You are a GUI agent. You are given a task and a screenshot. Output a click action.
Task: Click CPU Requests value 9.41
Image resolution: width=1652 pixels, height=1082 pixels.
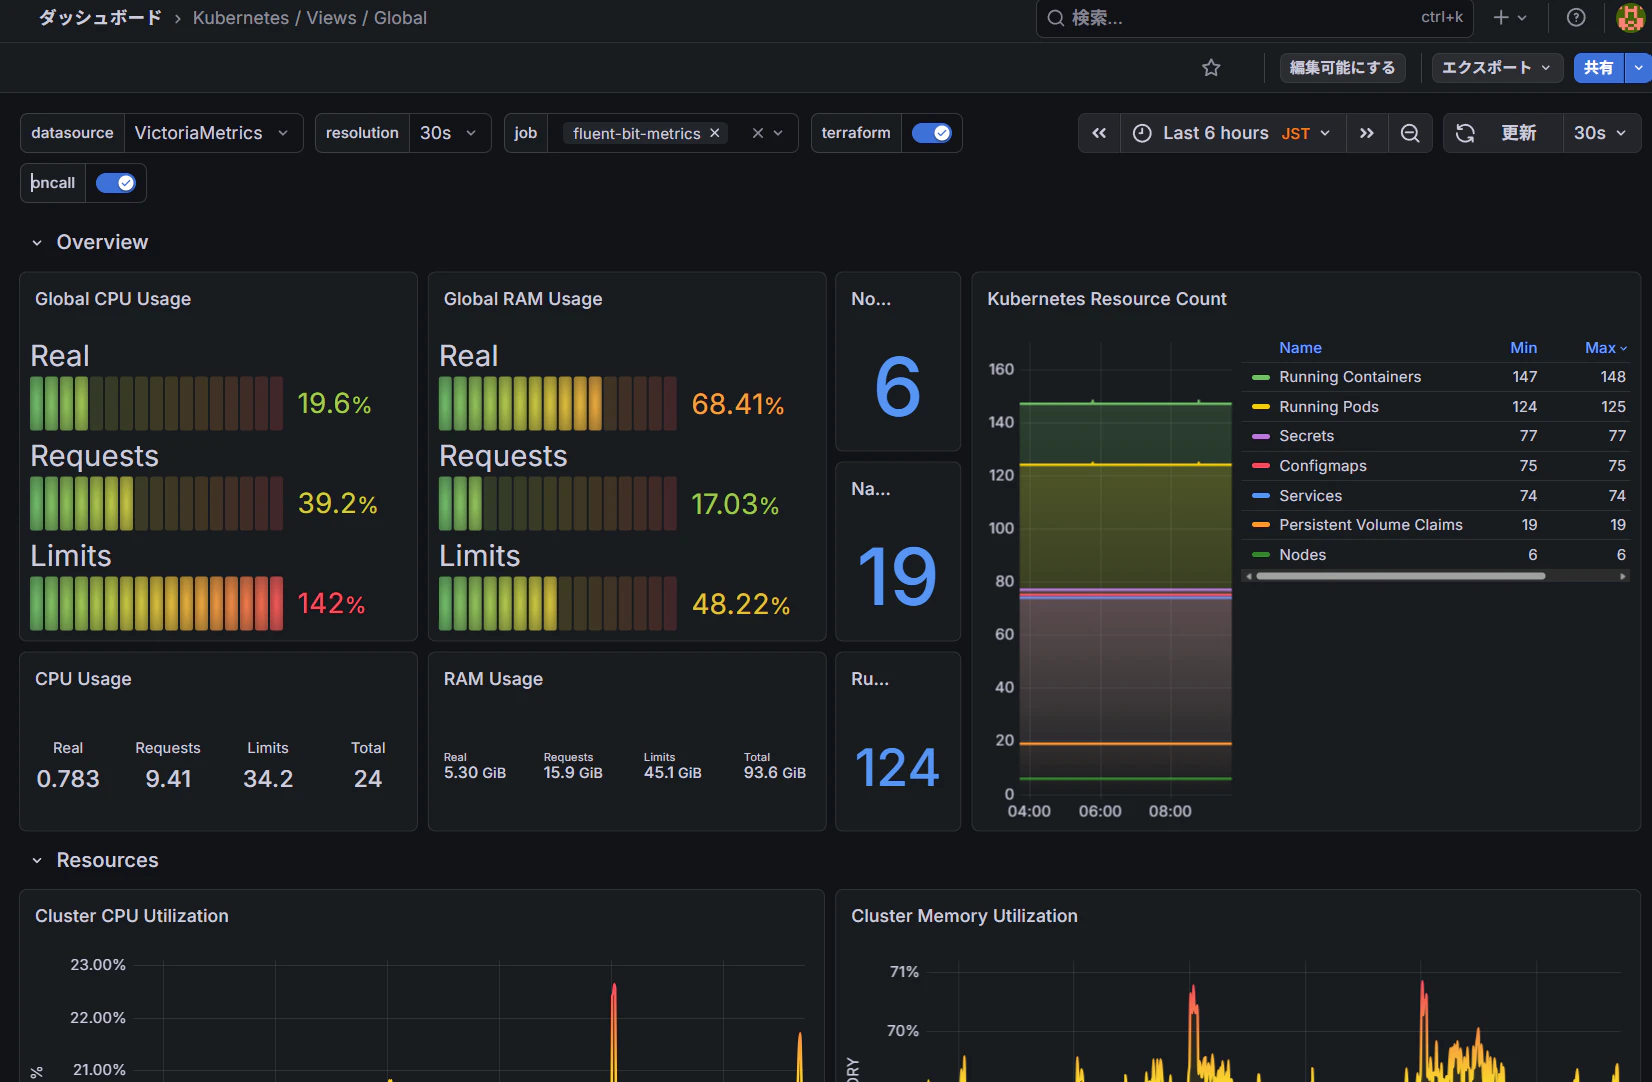tap(168, 779)
